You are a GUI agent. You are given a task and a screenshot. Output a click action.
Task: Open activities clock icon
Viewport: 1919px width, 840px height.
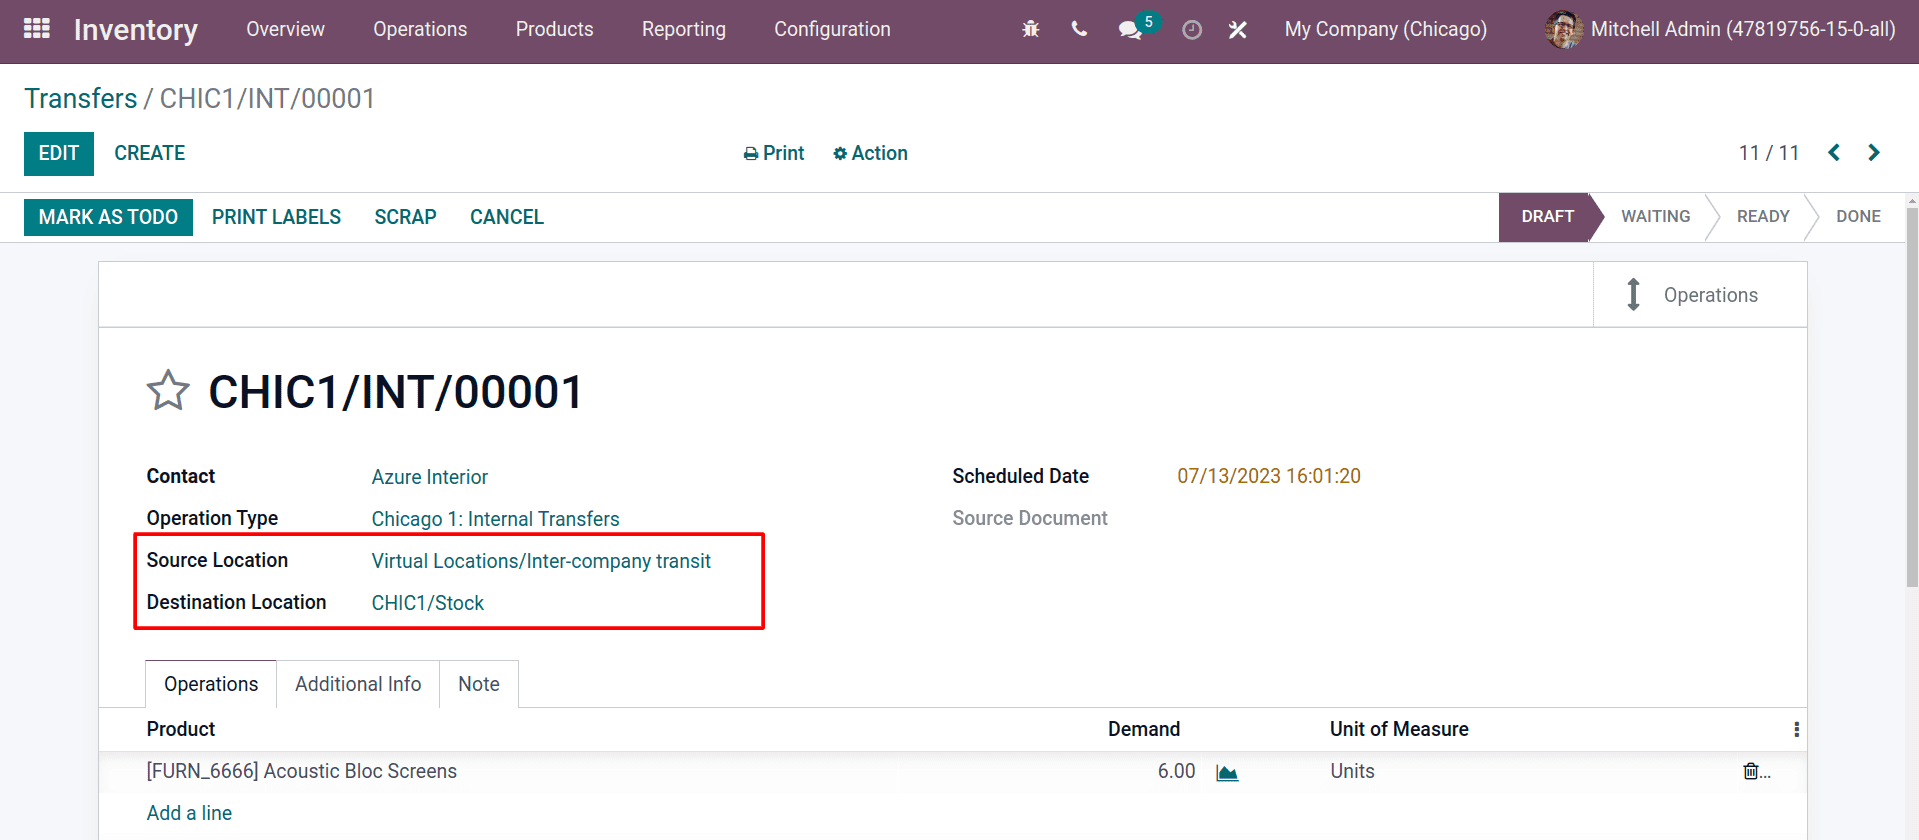1192,30
